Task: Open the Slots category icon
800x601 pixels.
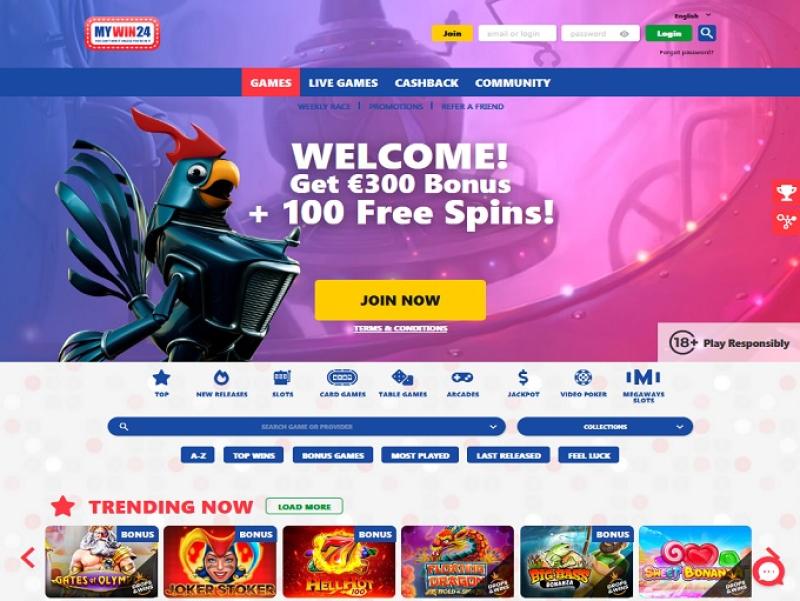Action: click(282, 378)
